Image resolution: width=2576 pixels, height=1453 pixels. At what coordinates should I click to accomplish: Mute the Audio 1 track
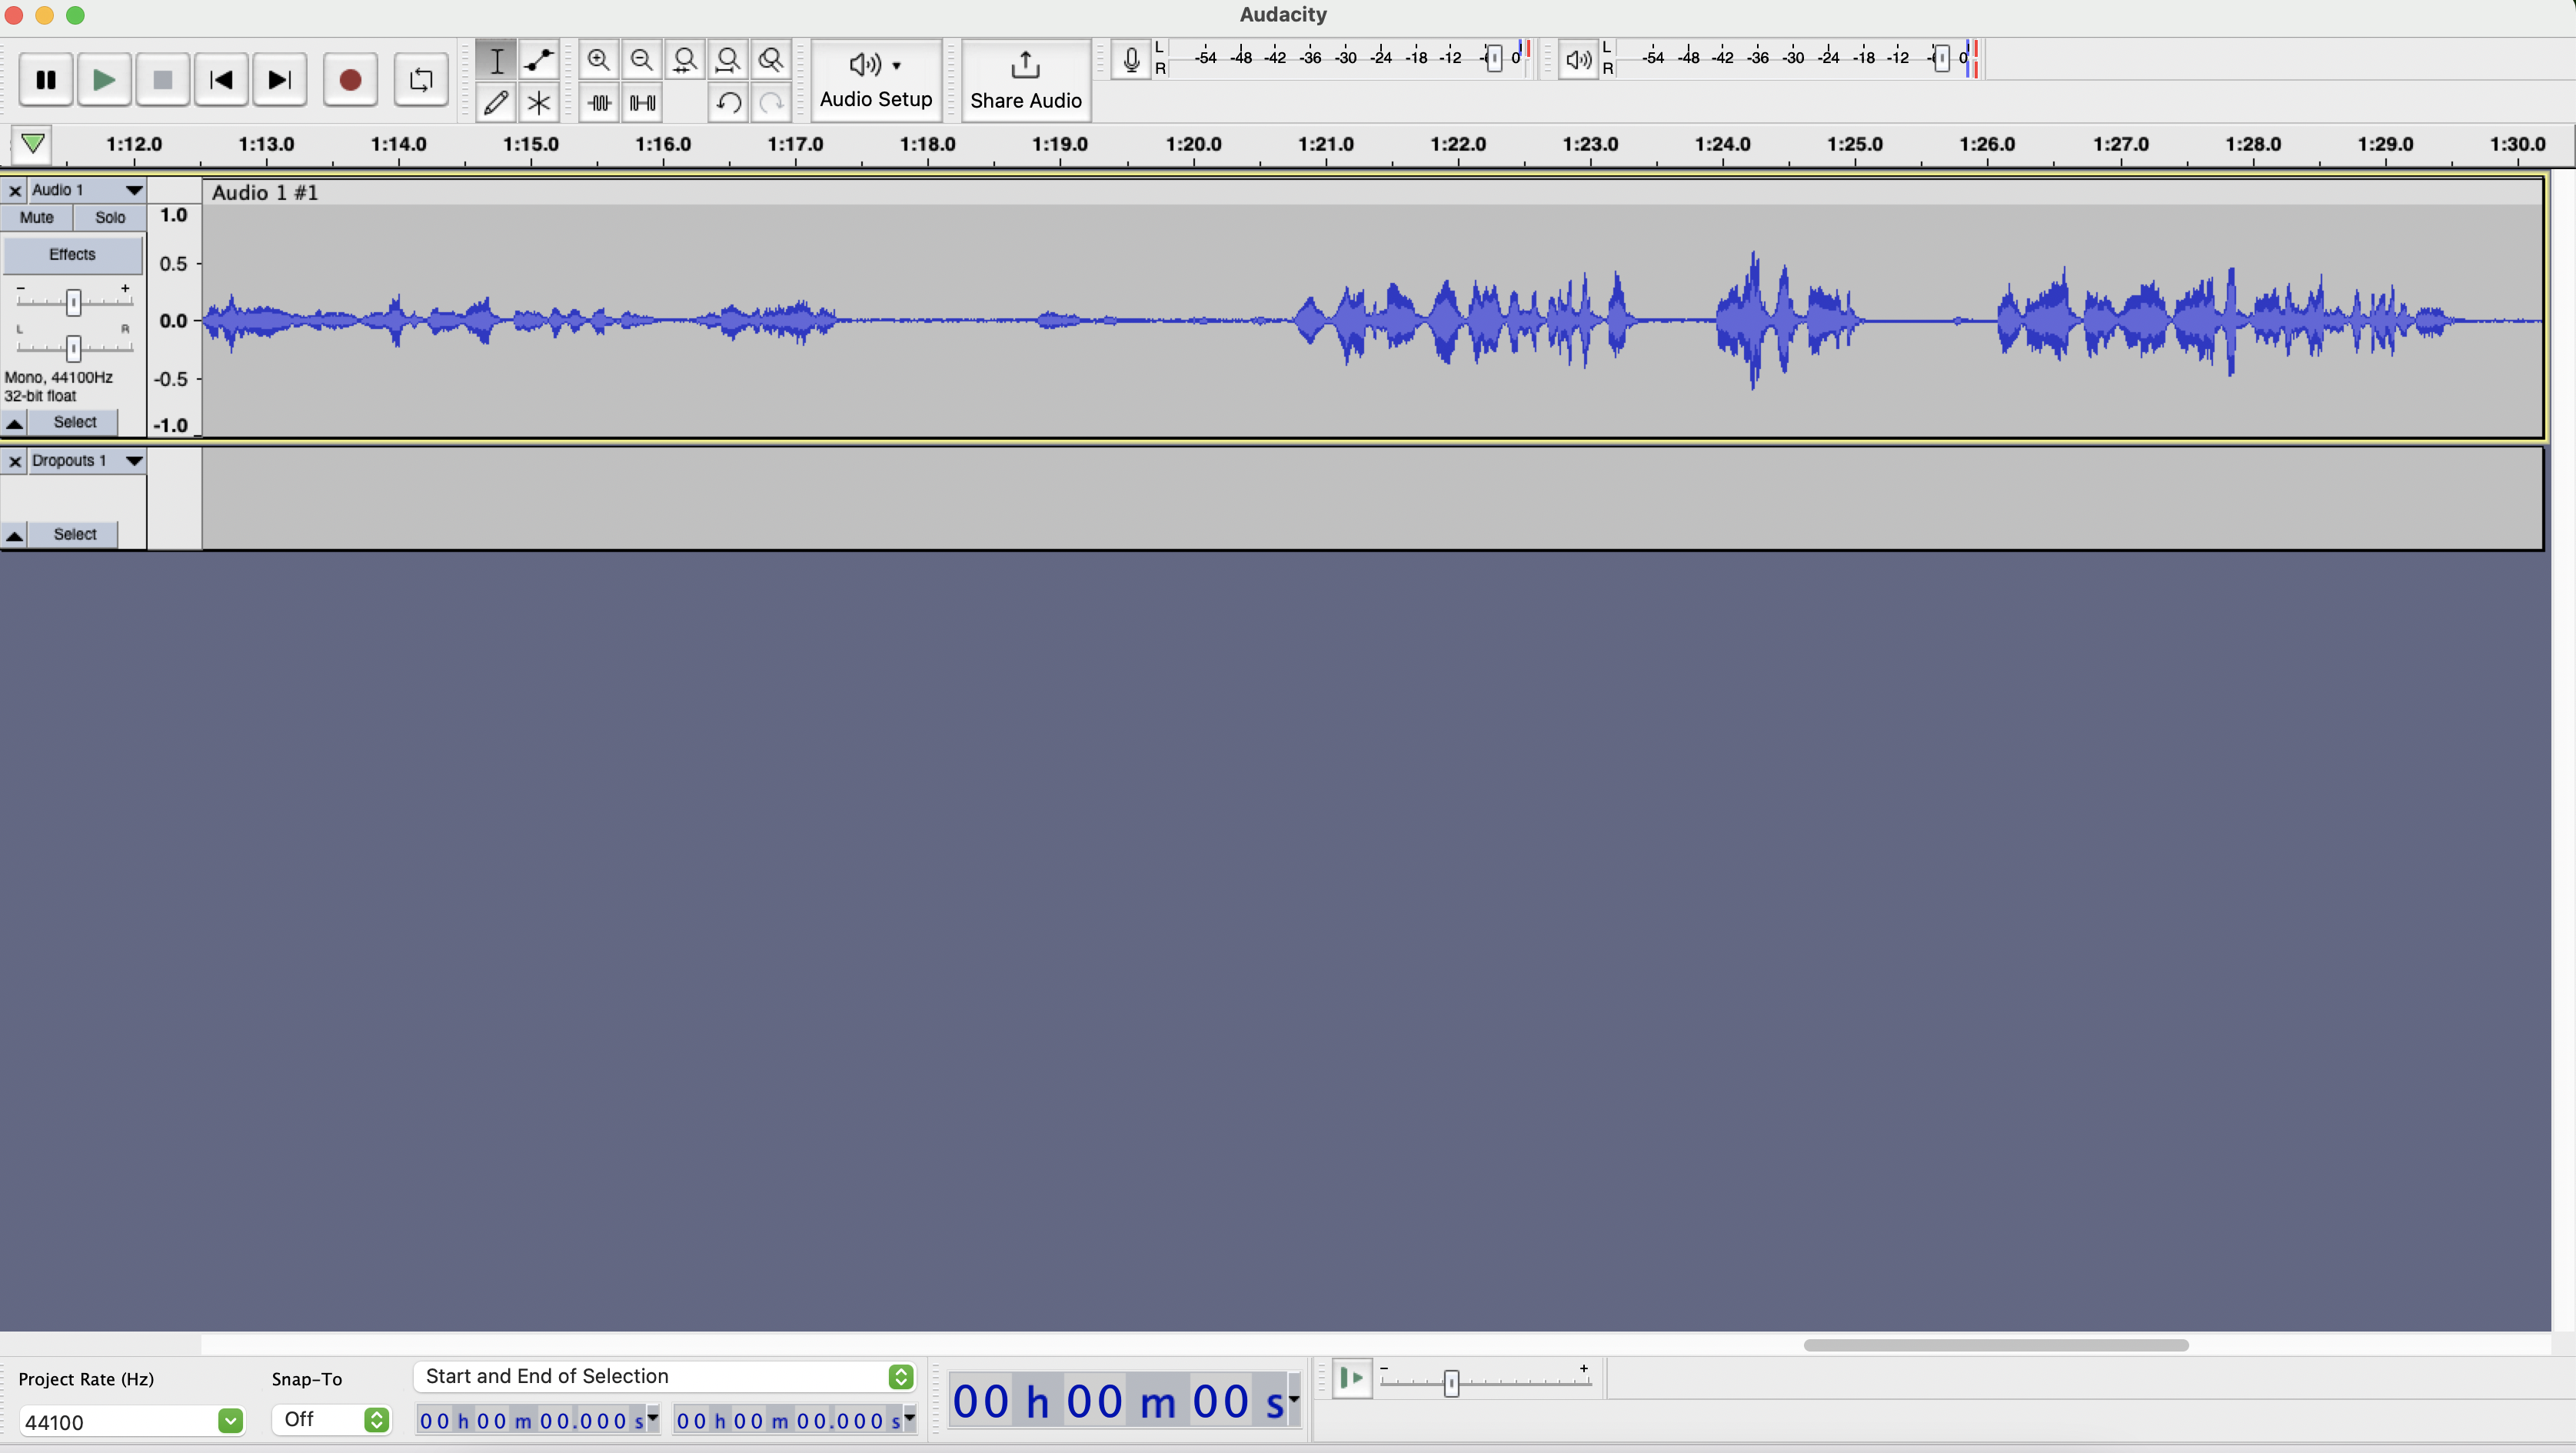point(37,217)
